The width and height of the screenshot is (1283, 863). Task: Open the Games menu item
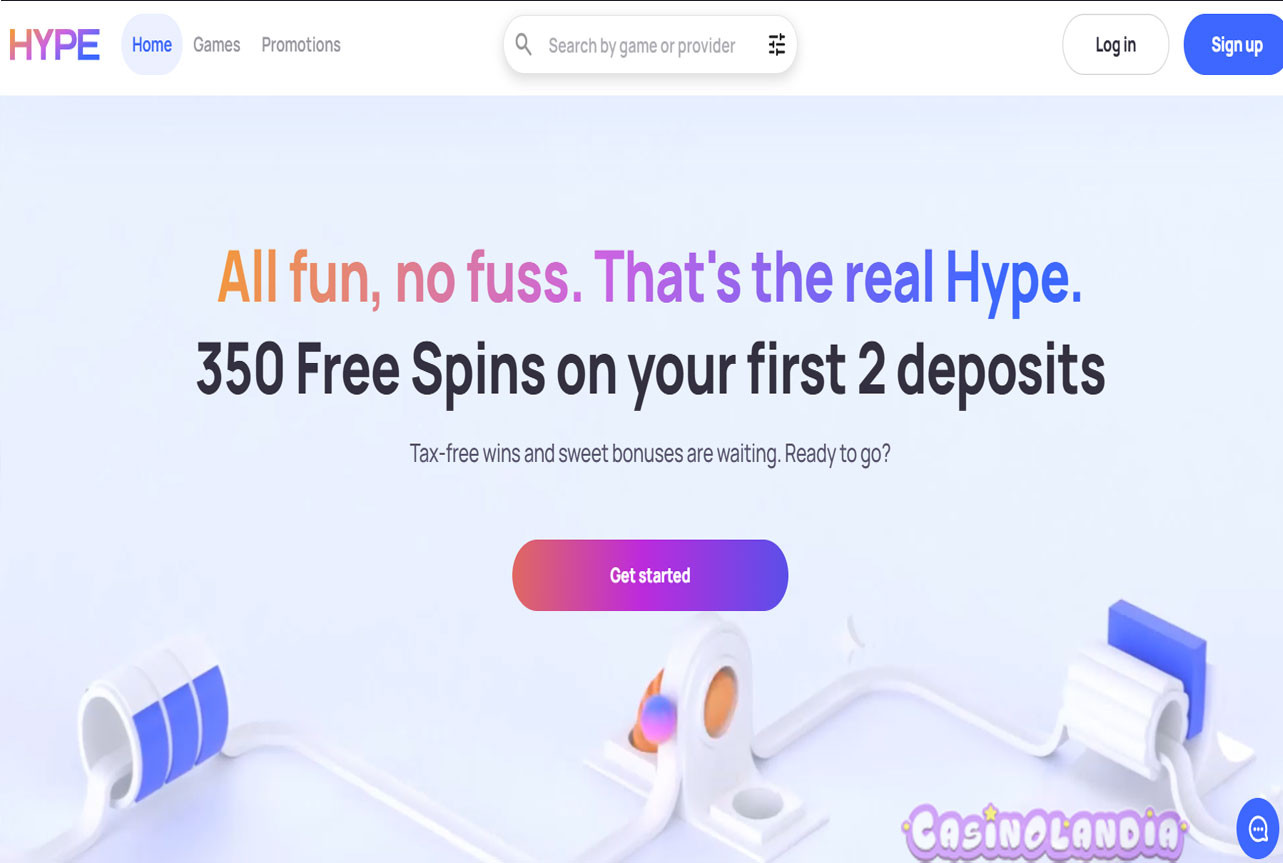tap(217, 45)
